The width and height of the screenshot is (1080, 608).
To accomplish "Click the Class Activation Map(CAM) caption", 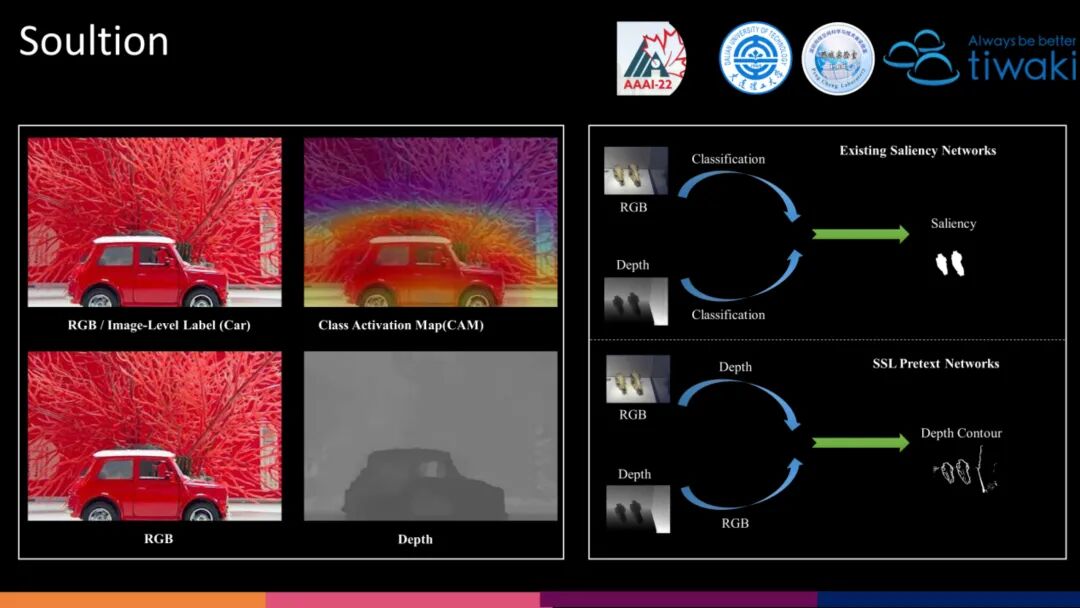I will pos(401,325).
